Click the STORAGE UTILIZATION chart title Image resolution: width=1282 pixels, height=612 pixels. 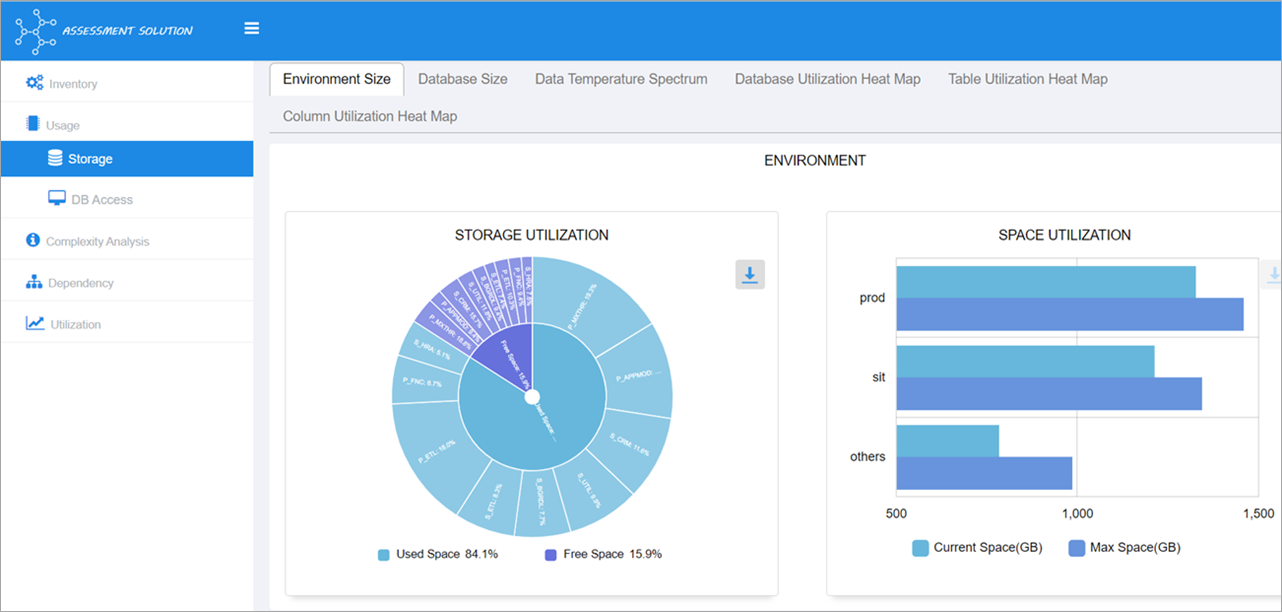click(x=531, y=235)
